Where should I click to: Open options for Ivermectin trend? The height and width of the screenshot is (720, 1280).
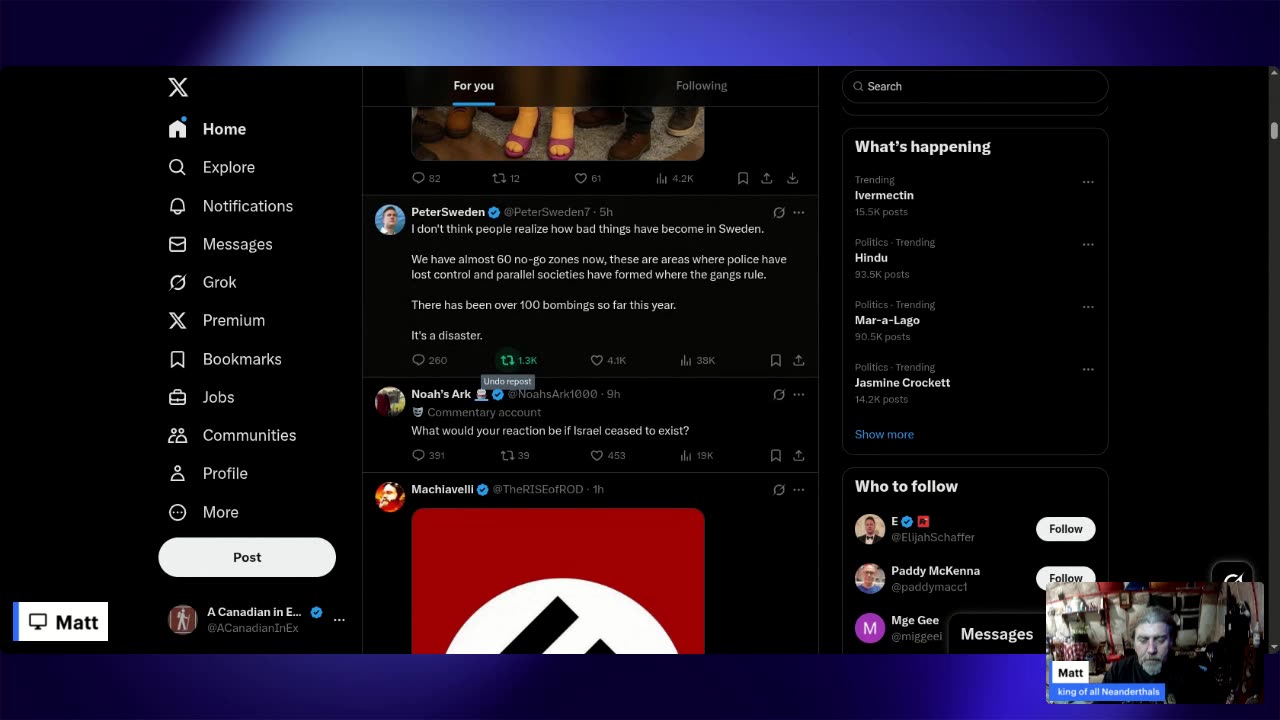point(1088,182)
